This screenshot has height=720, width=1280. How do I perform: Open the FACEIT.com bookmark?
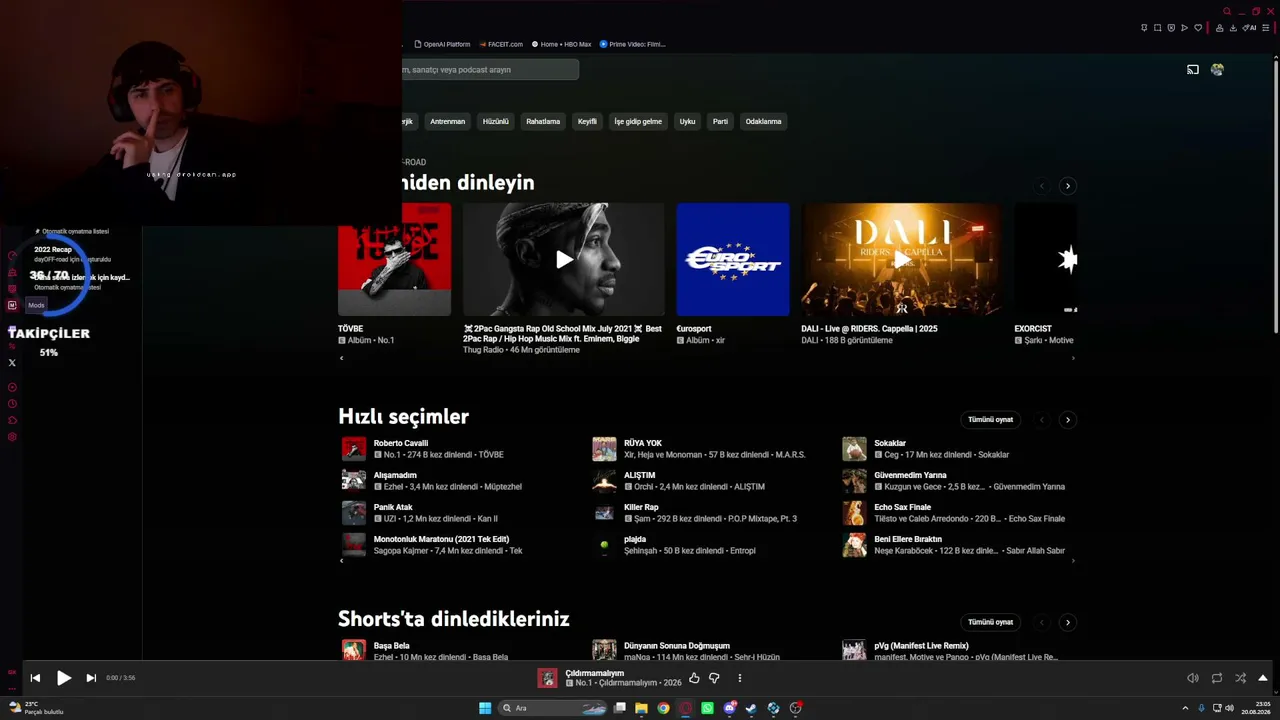(x=501, y=44)
